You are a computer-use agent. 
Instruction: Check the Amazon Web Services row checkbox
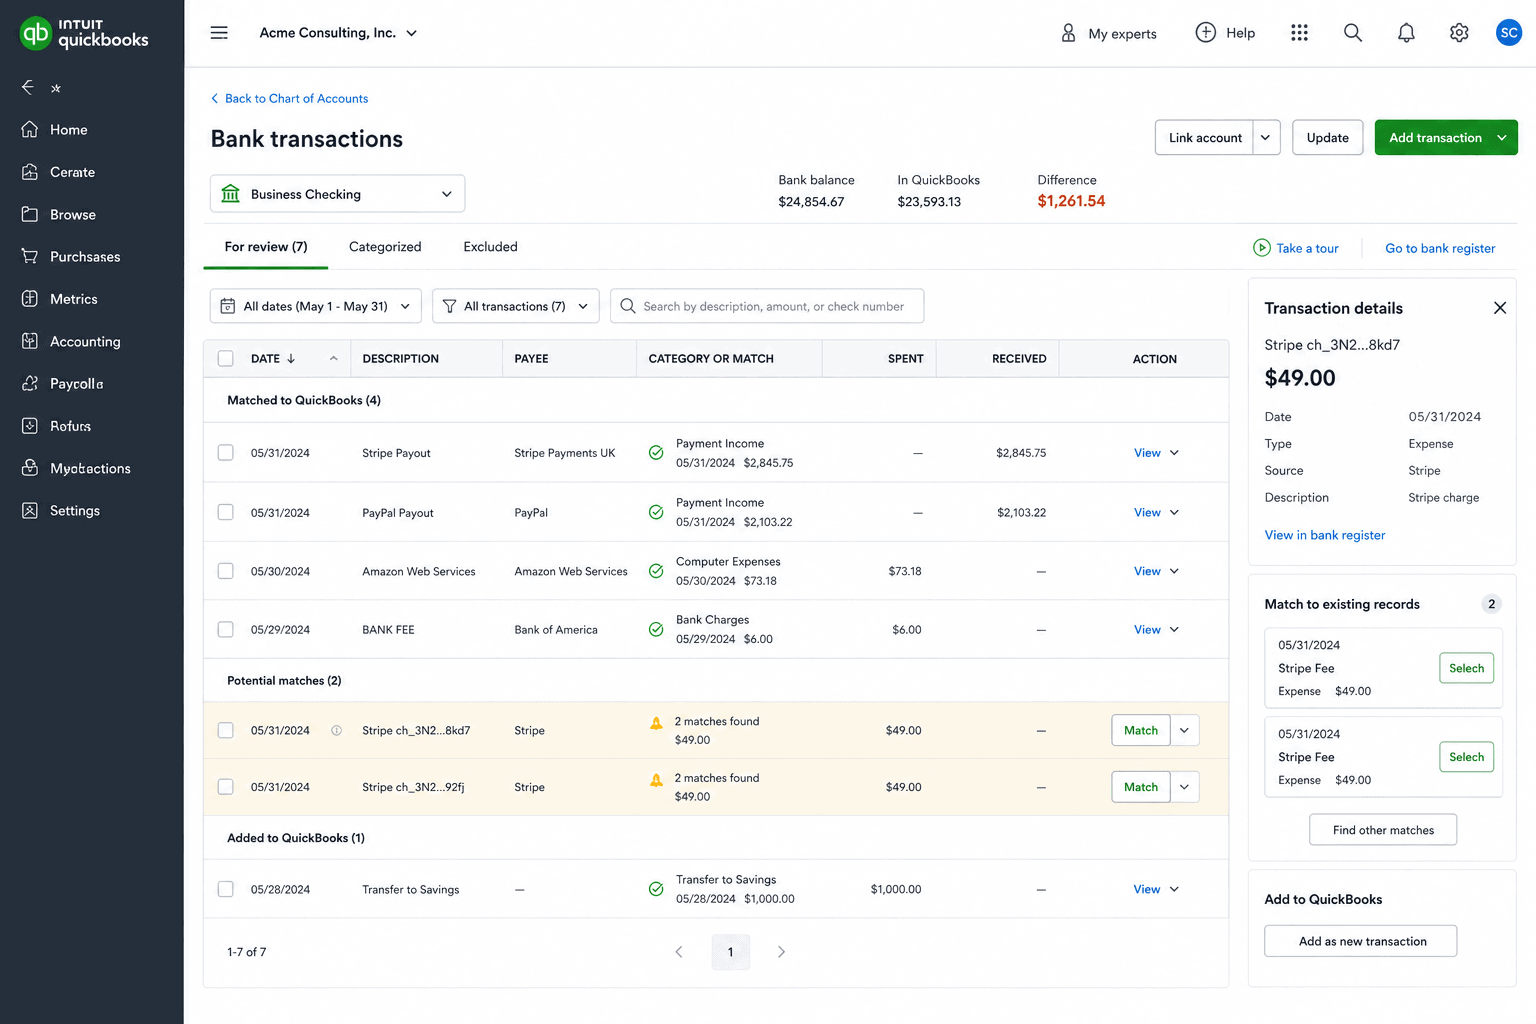[226, 571]
